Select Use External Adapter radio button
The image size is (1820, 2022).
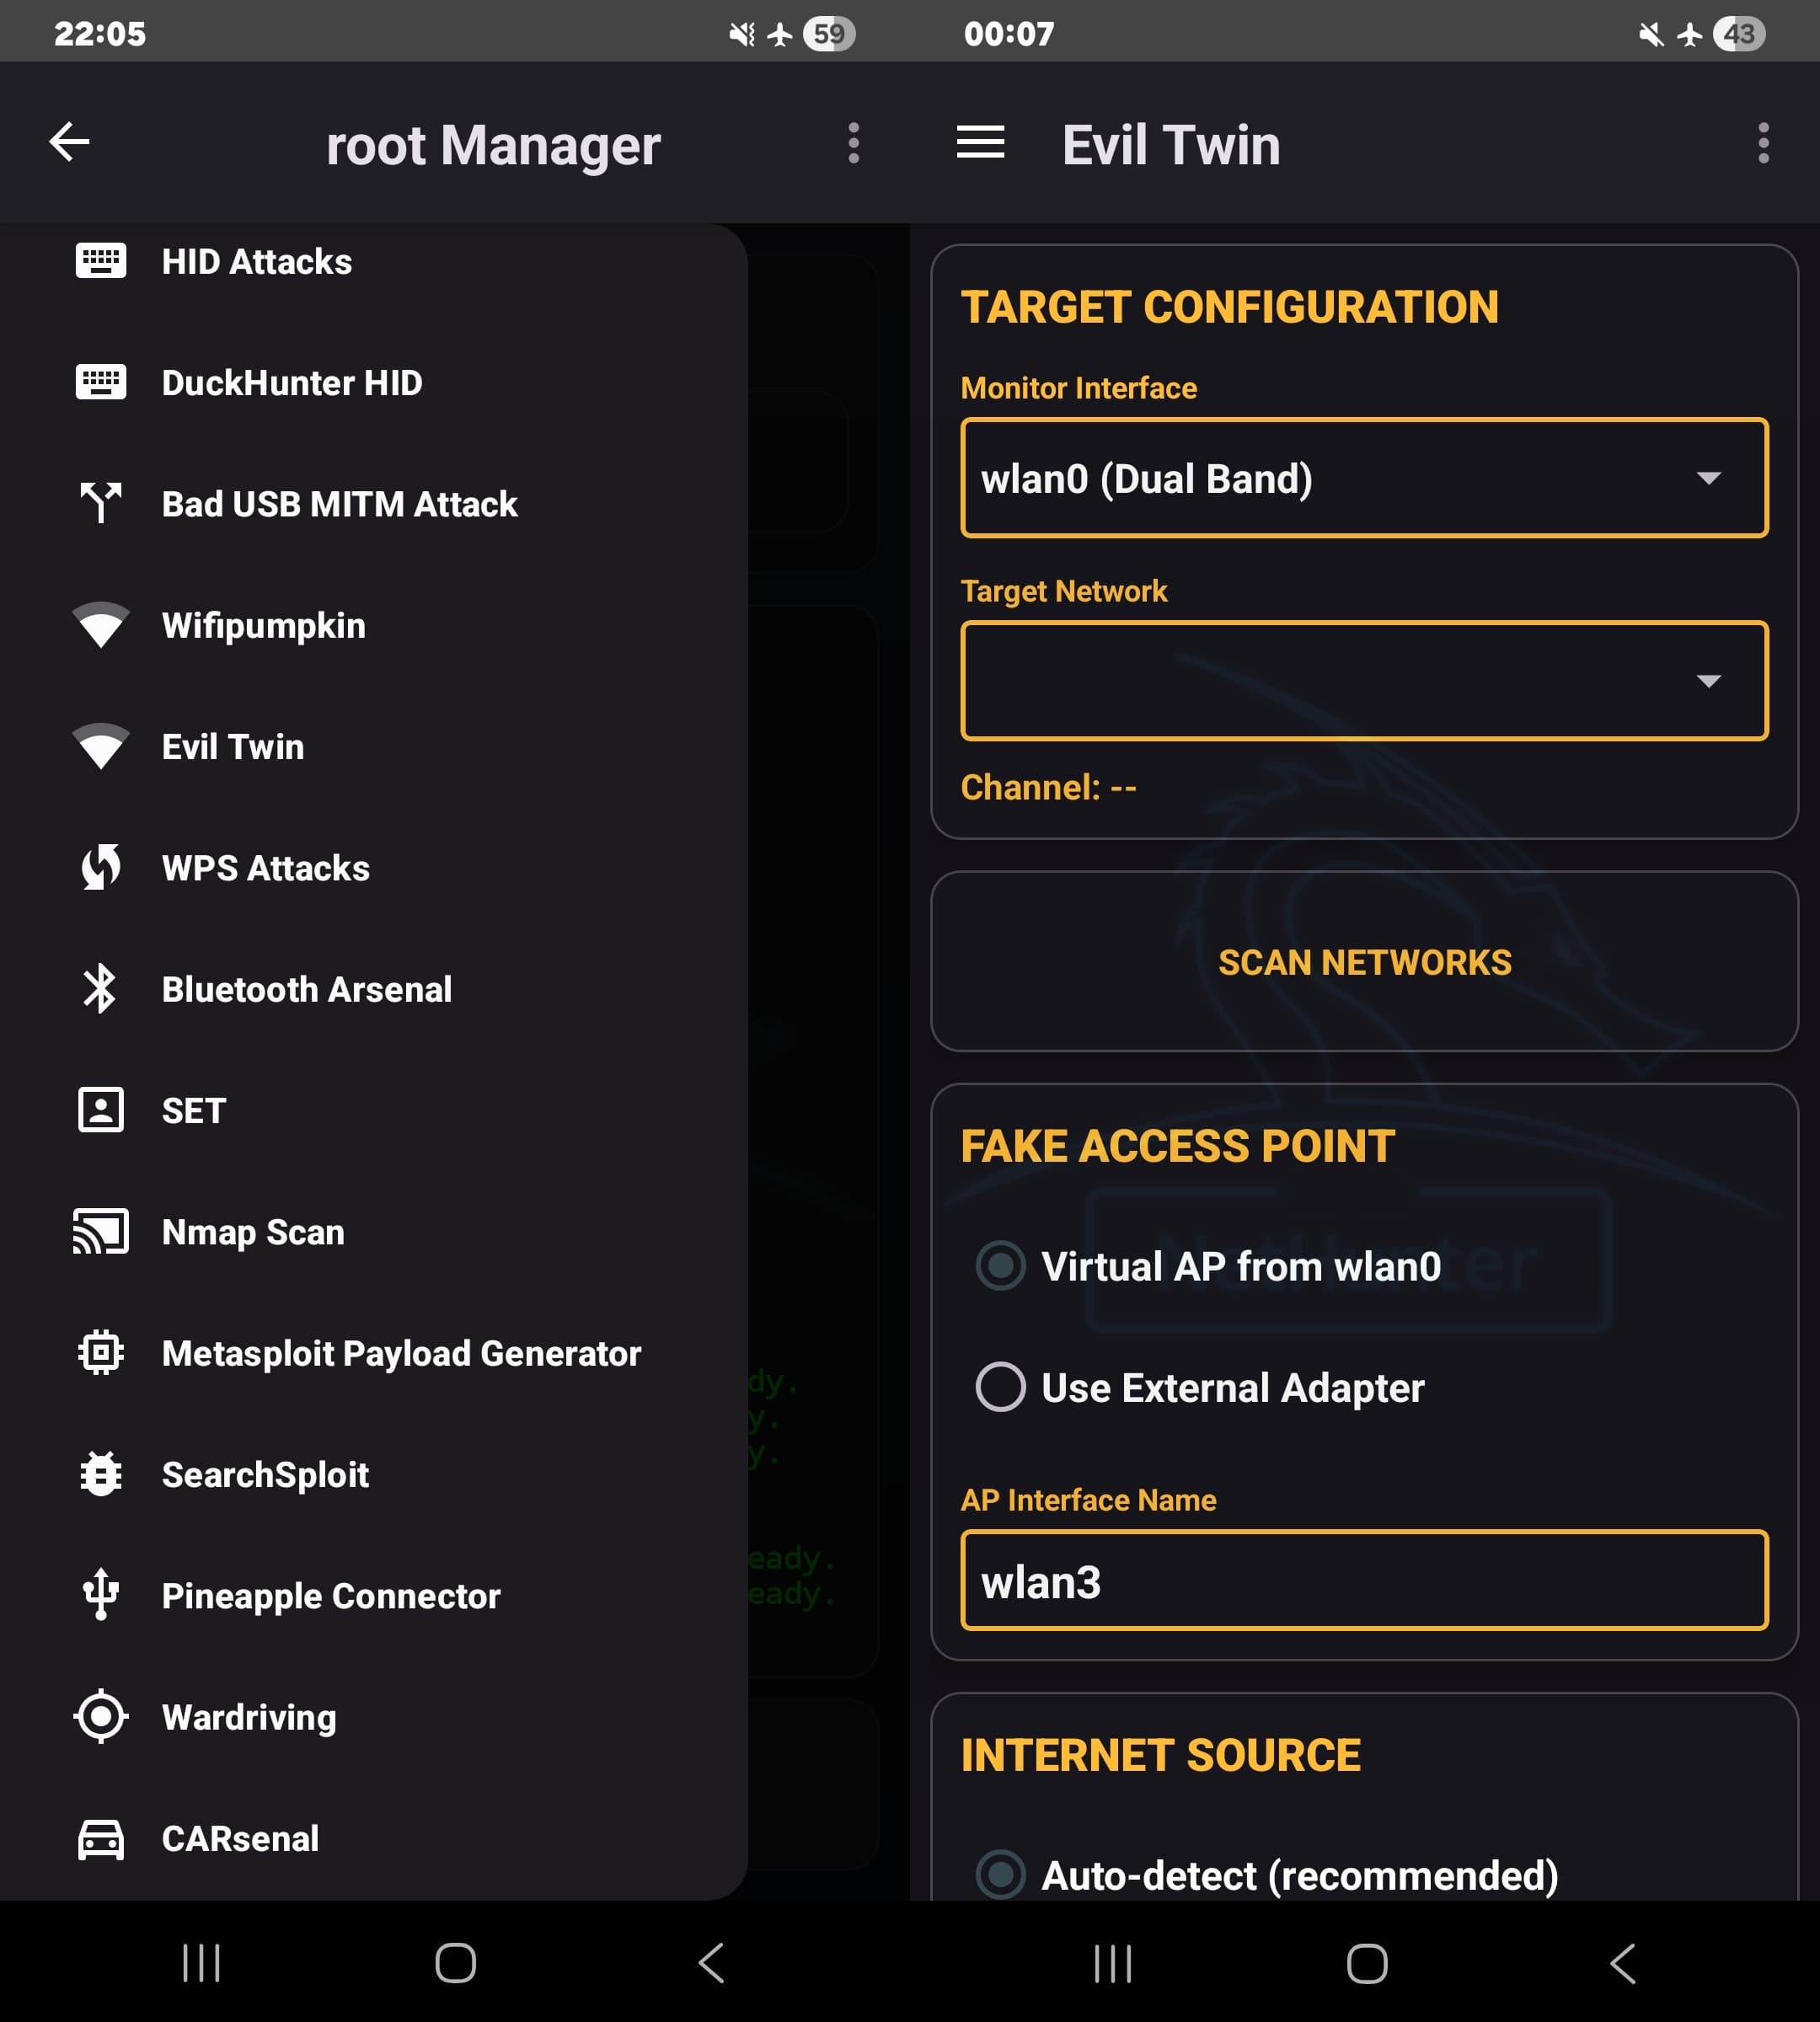[1000, 1387]
